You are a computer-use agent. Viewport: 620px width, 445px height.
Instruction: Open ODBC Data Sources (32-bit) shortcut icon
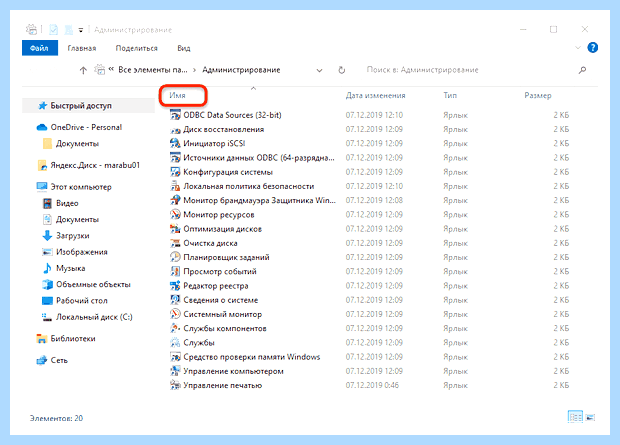(x=175, y=115)
